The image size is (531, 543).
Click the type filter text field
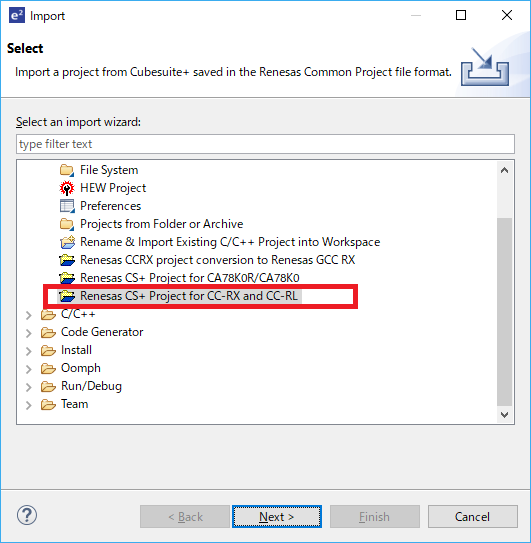tap(265, 144)
